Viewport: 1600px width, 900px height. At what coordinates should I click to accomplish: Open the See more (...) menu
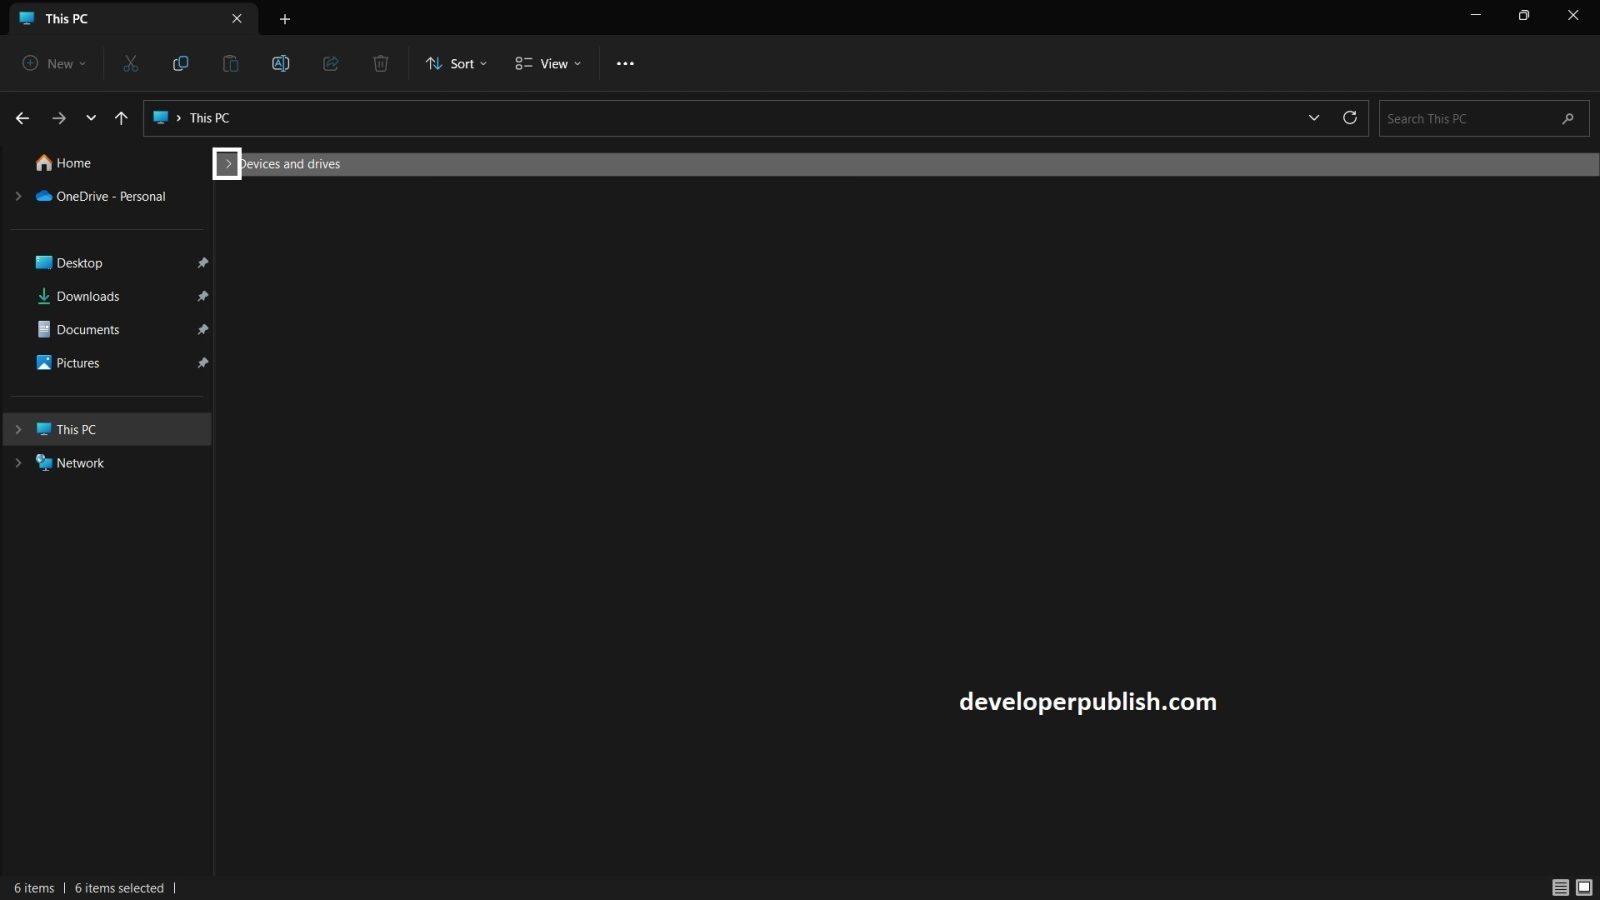pyautogui.click(x=625, y=63)
